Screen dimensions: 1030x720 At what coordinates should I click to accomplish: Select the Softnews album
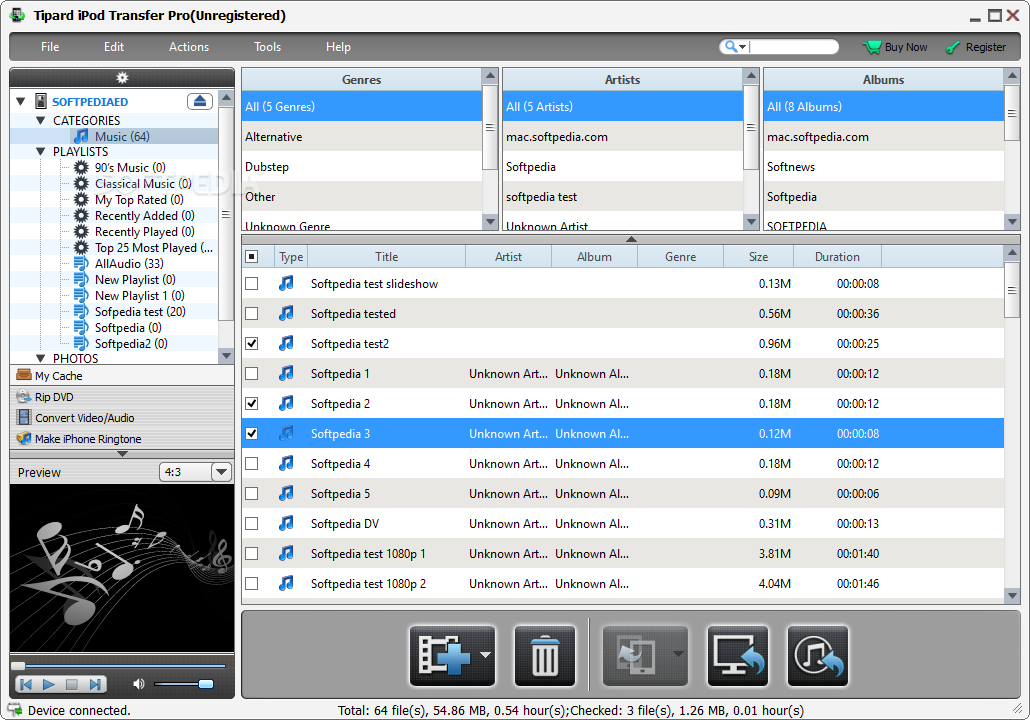(x=883, y=167)
